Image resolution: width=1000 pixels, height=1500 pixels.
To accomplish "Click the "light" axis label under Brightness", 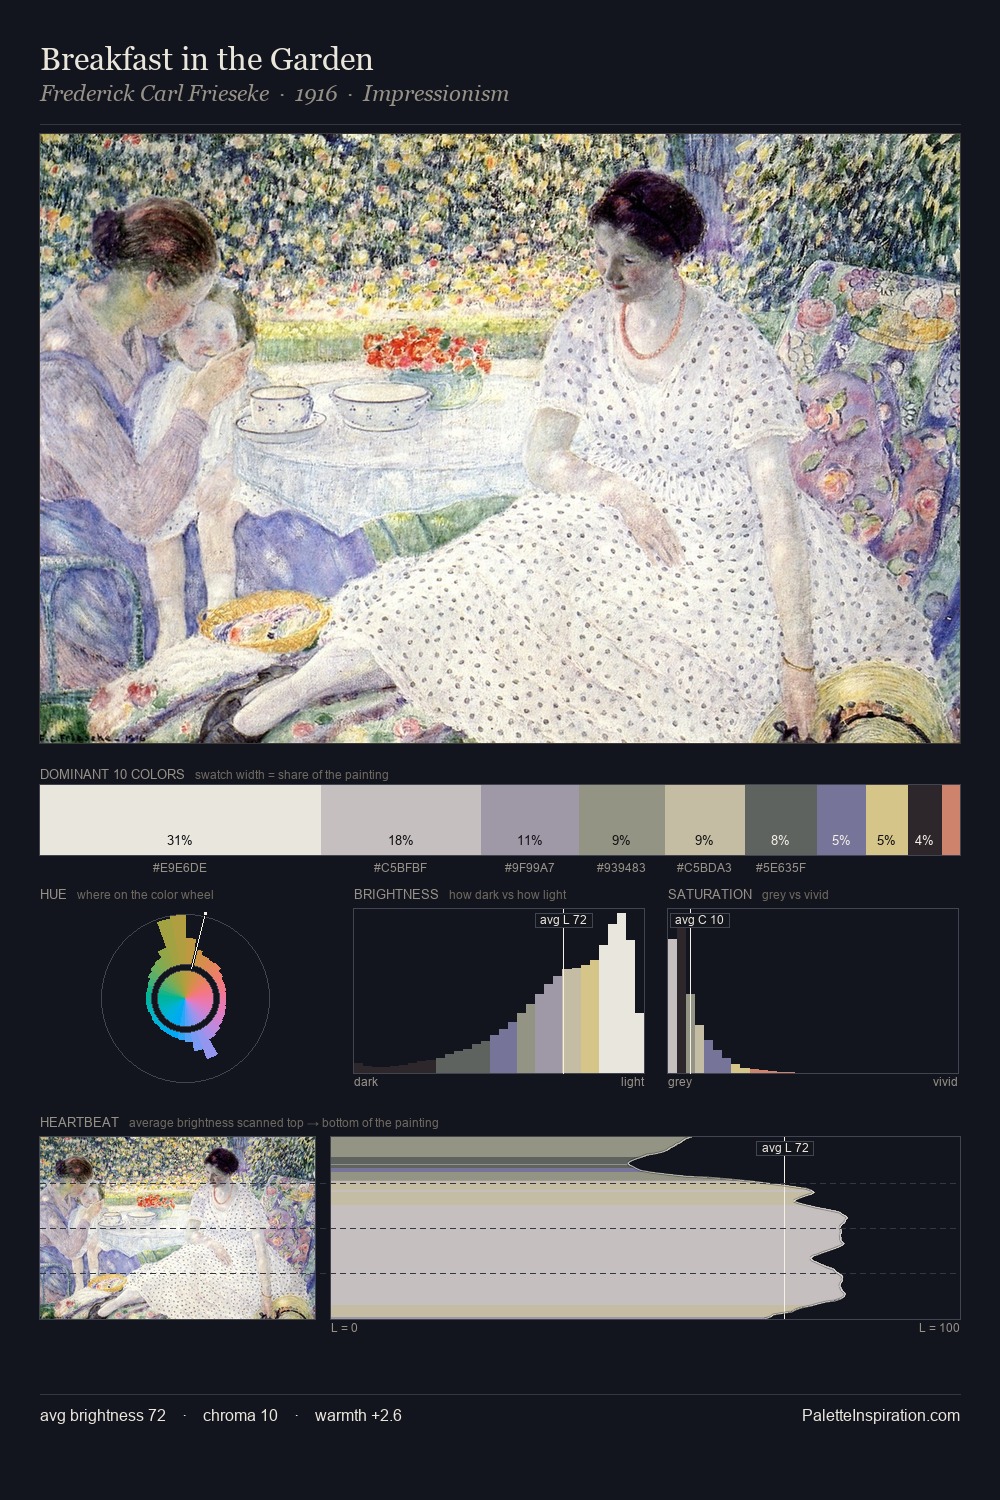I will click(633, 1081).
